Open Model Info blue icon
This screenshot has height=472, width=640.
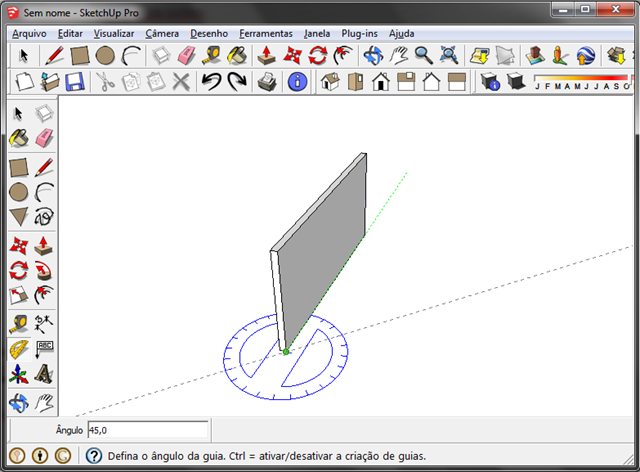tap(298, 82)
